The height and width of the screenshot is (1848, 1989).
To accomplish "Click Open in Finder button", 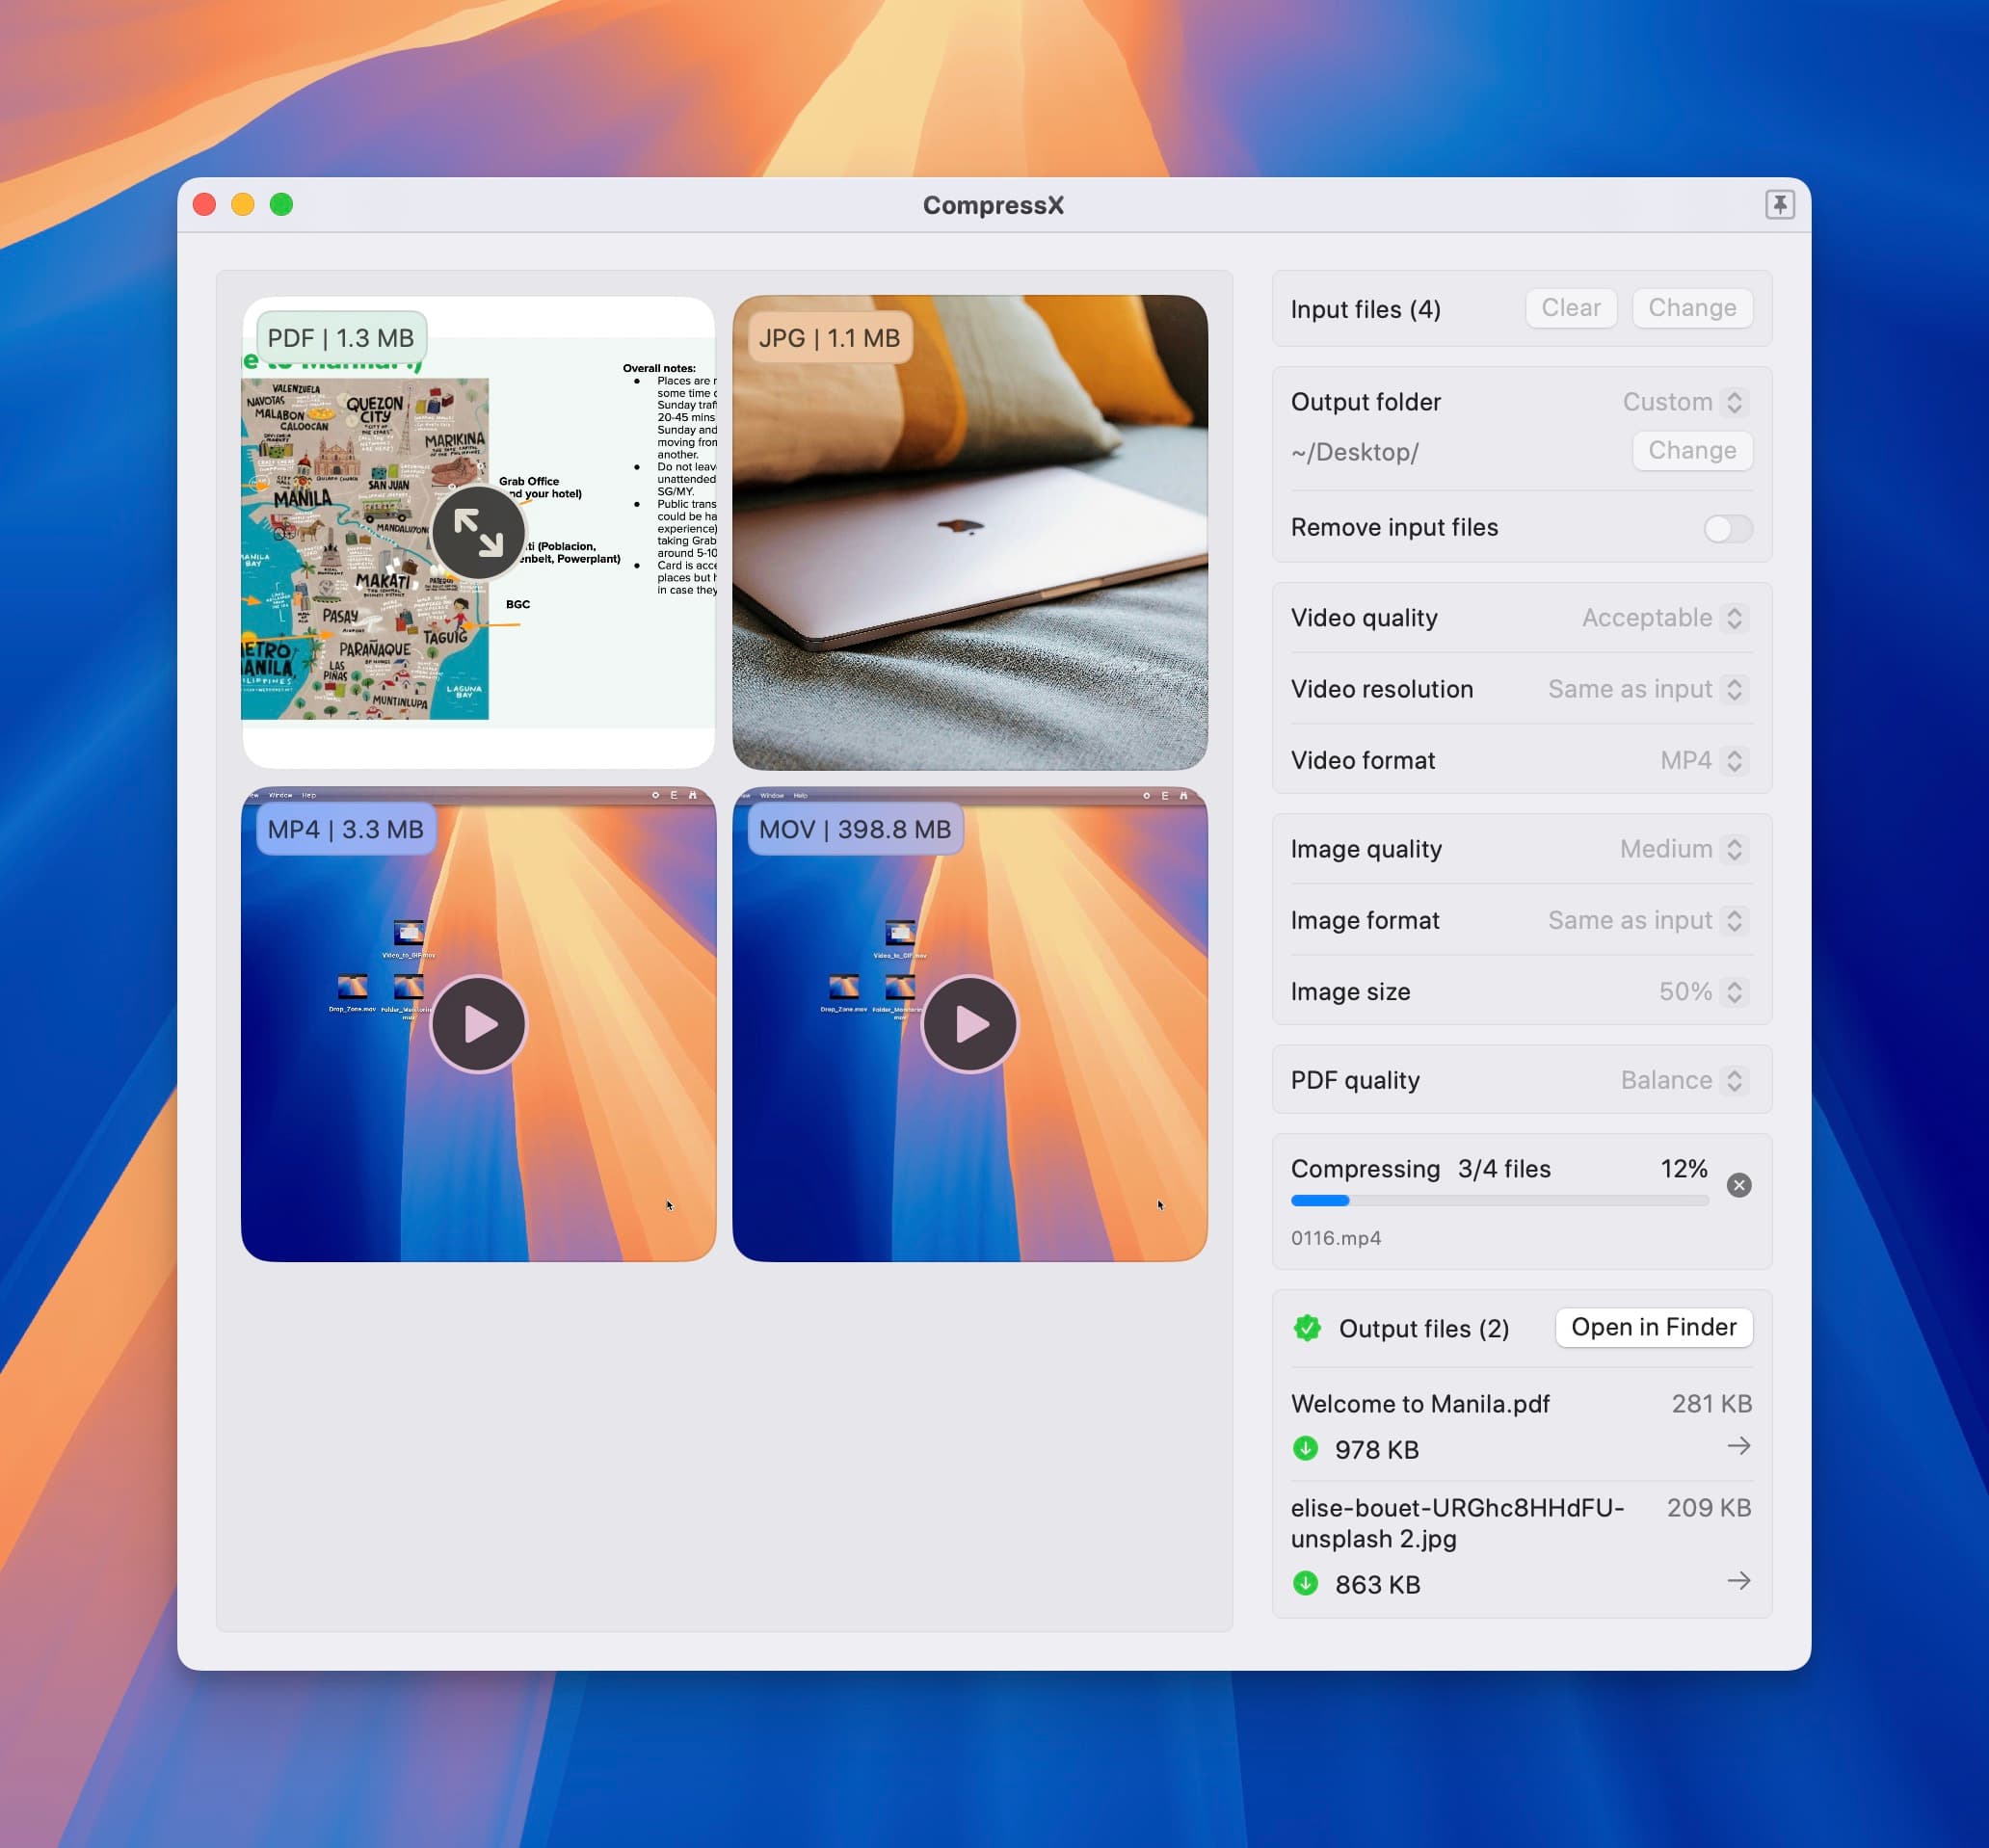I will 1652,1327.
